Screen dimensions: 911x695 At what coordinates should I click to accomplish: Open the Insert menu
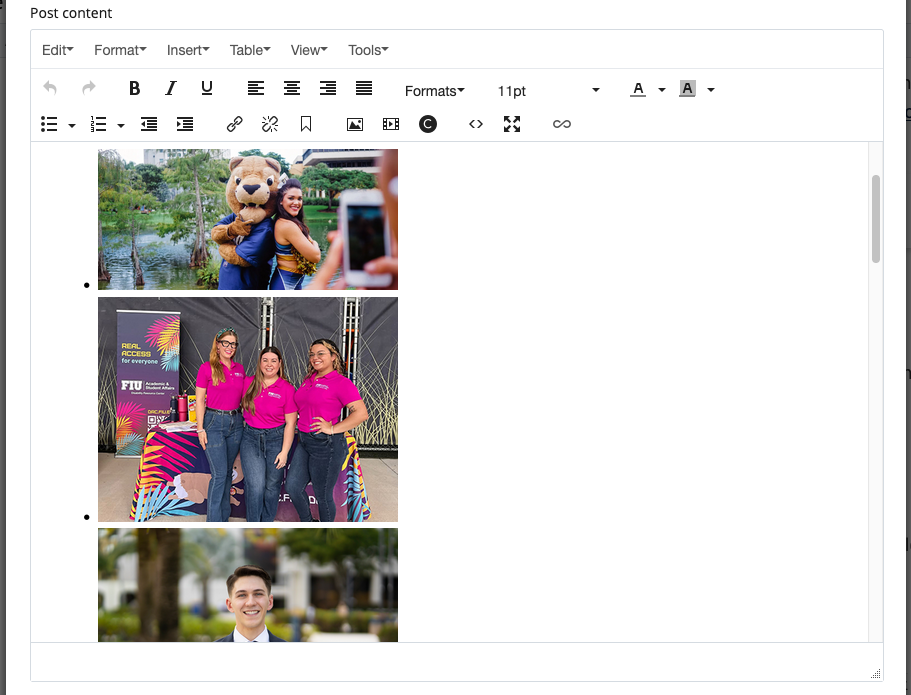tap(188, 49)
